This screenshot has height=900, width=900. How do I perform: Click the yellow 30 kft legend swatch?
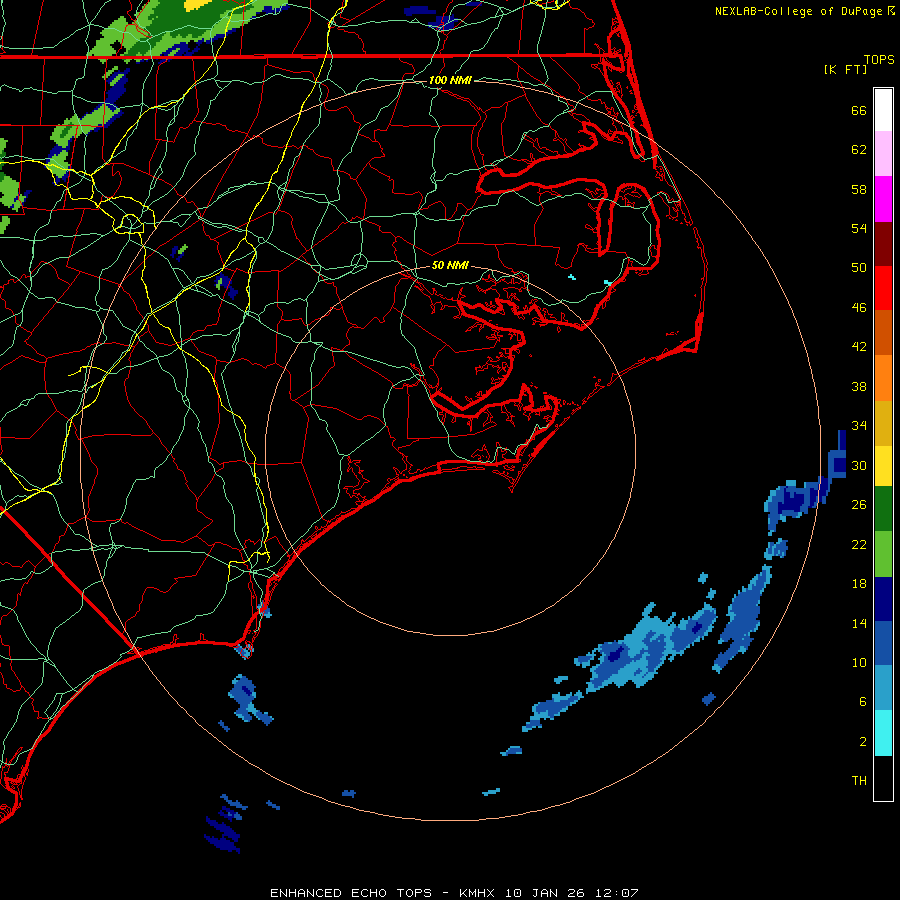[x=883, y=465]
